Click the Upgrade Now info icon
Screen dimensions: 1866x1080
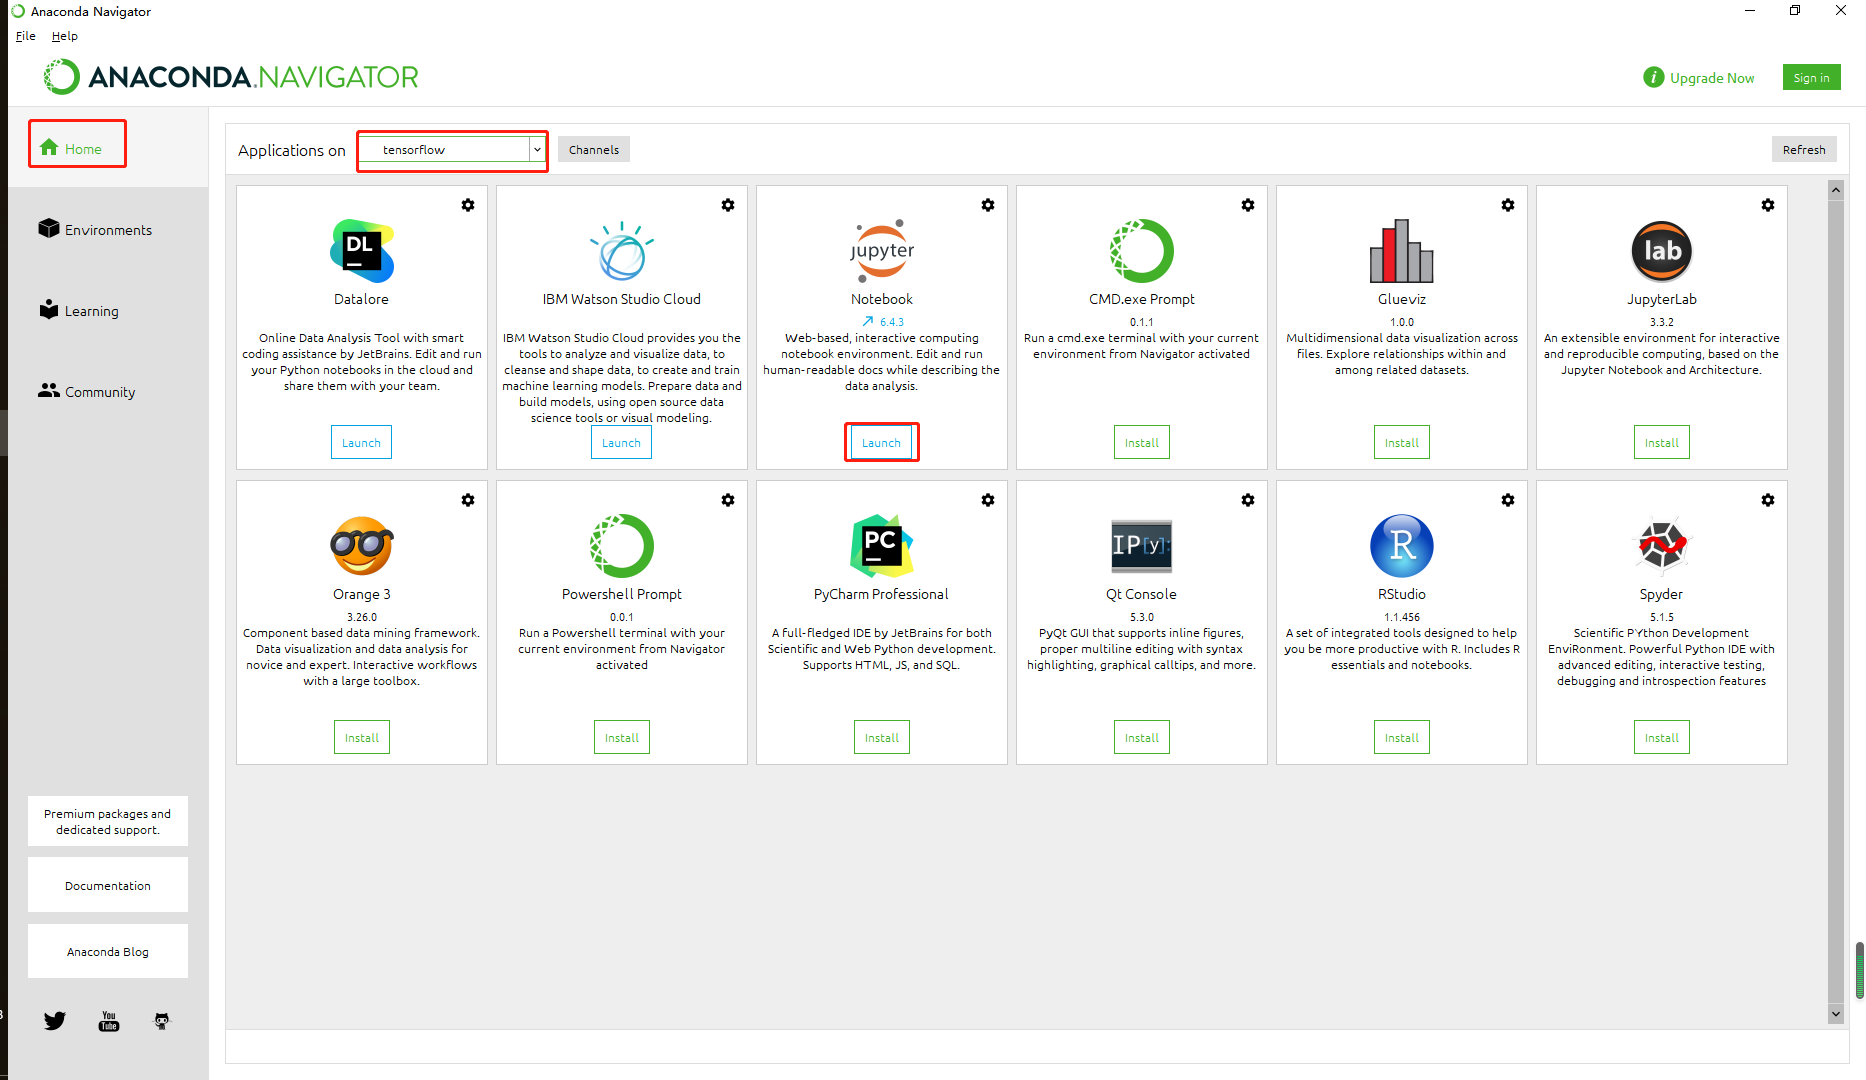pyautogui.click(x=1654, y=77)
